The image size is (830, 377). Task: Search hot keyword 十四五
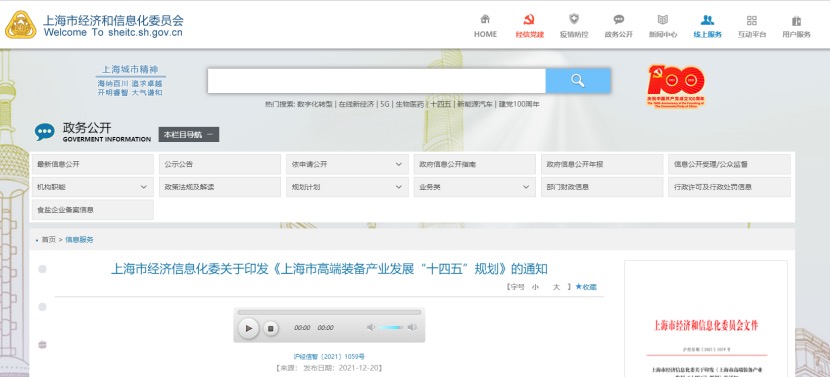pos(441,104)
